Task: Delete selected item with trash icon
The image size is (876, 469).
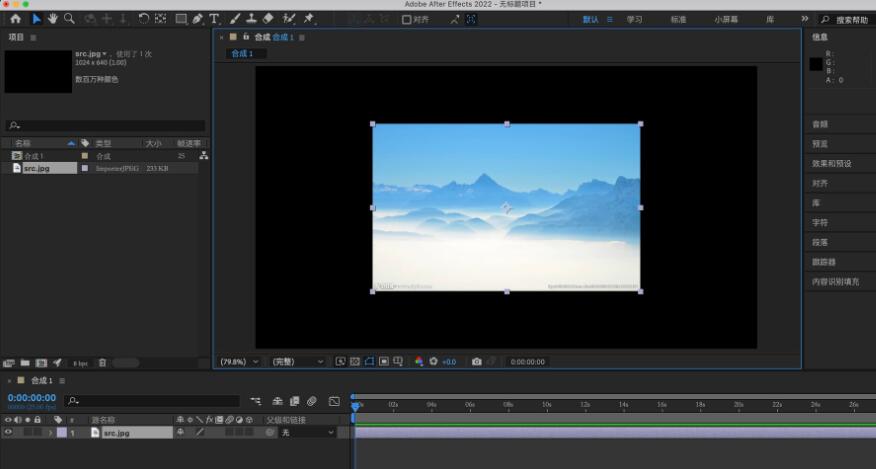Action: pyautogui.click(x=102, y=362)
